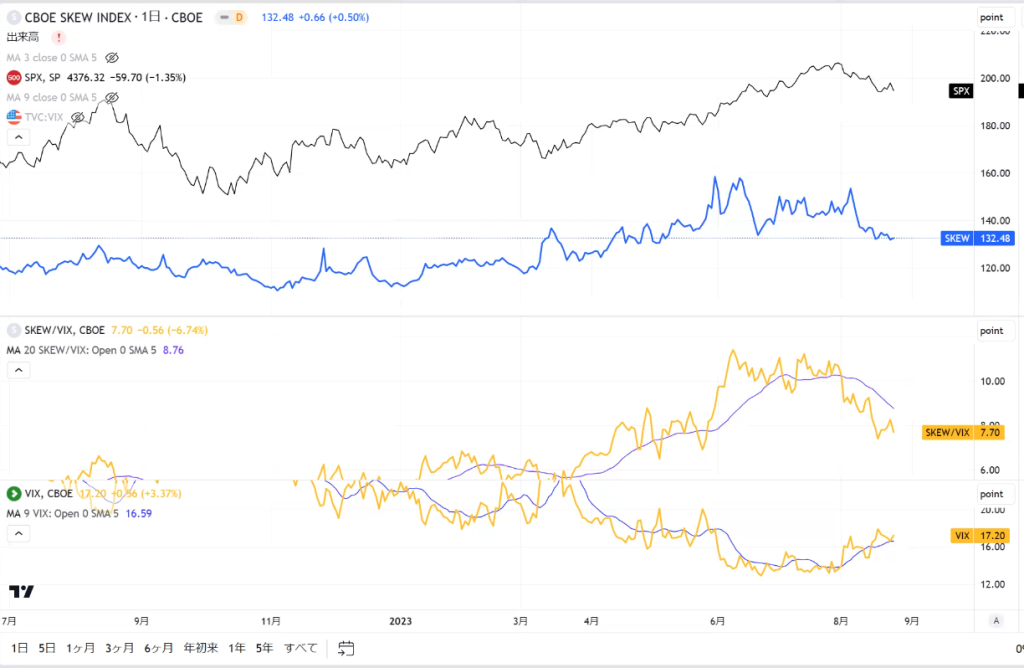
Task: Click the red volume warning icon
Action: 58,37
